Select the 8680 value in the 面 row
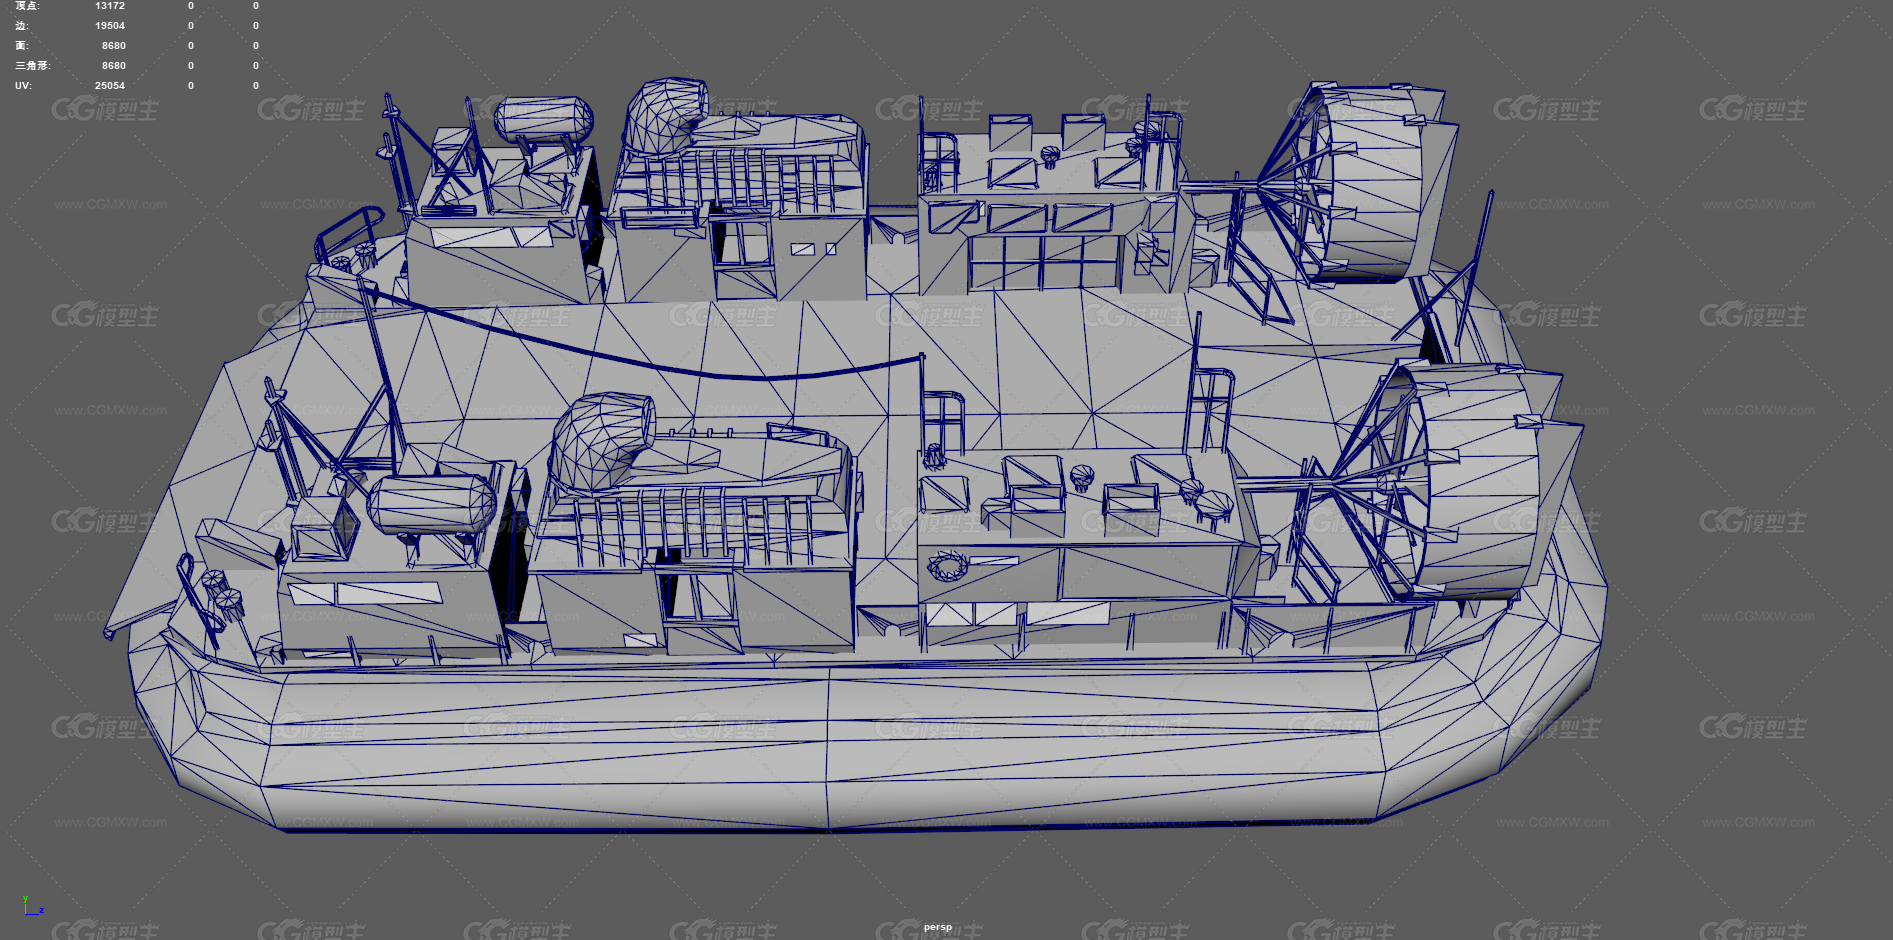The height and width of the screenshot is (940, 1893). (x=114, y=46)
